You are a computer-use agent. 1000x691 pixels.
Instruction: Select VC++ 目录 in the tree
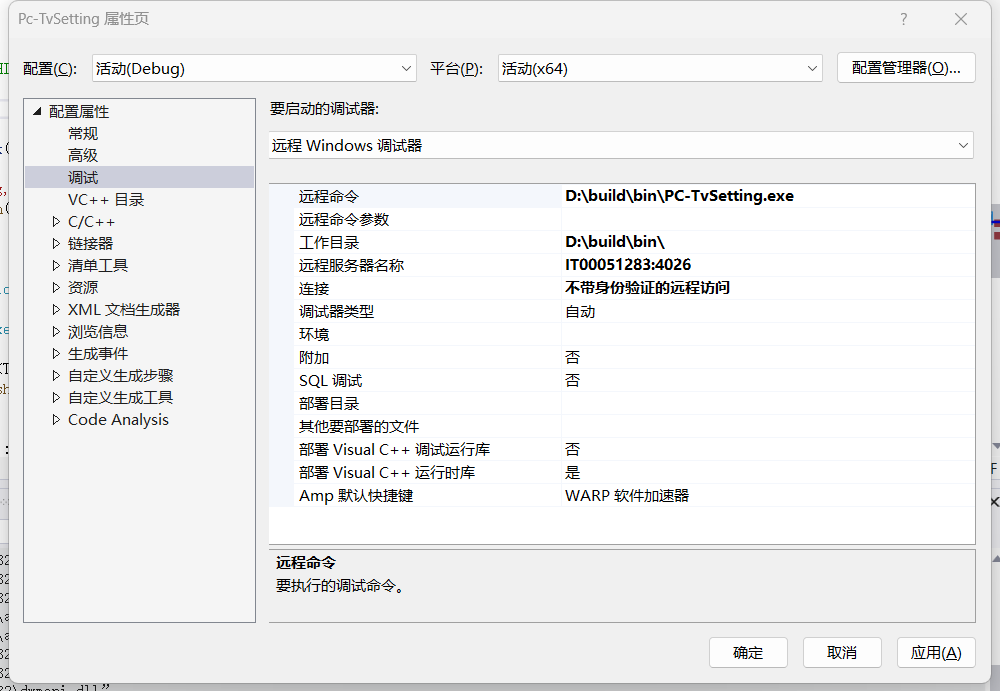point(106,200)
